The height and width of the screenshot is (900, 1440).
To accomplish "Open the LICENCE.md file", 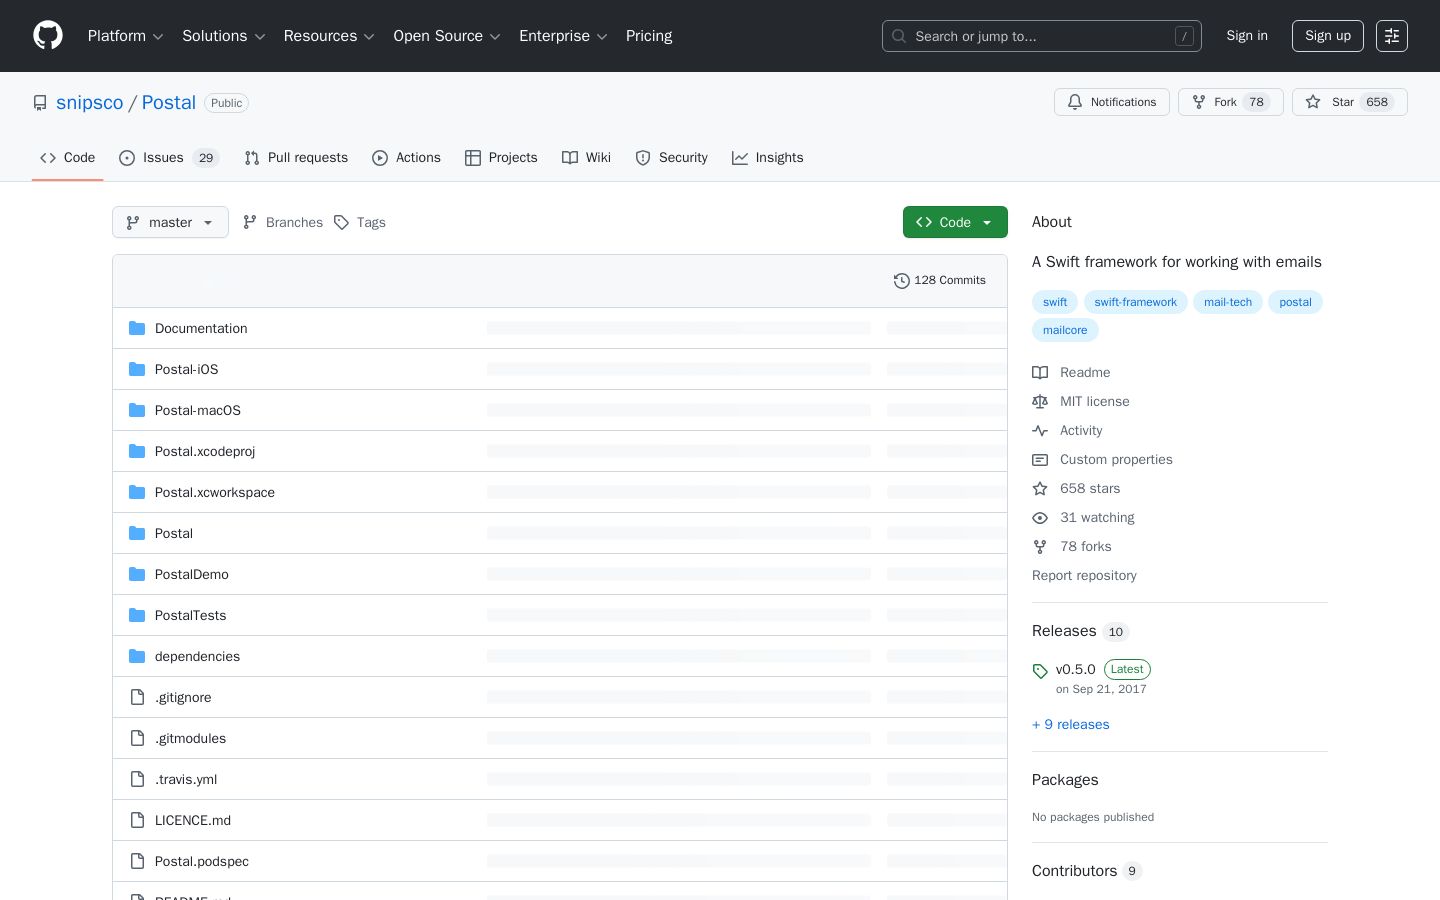I will 193,820.
